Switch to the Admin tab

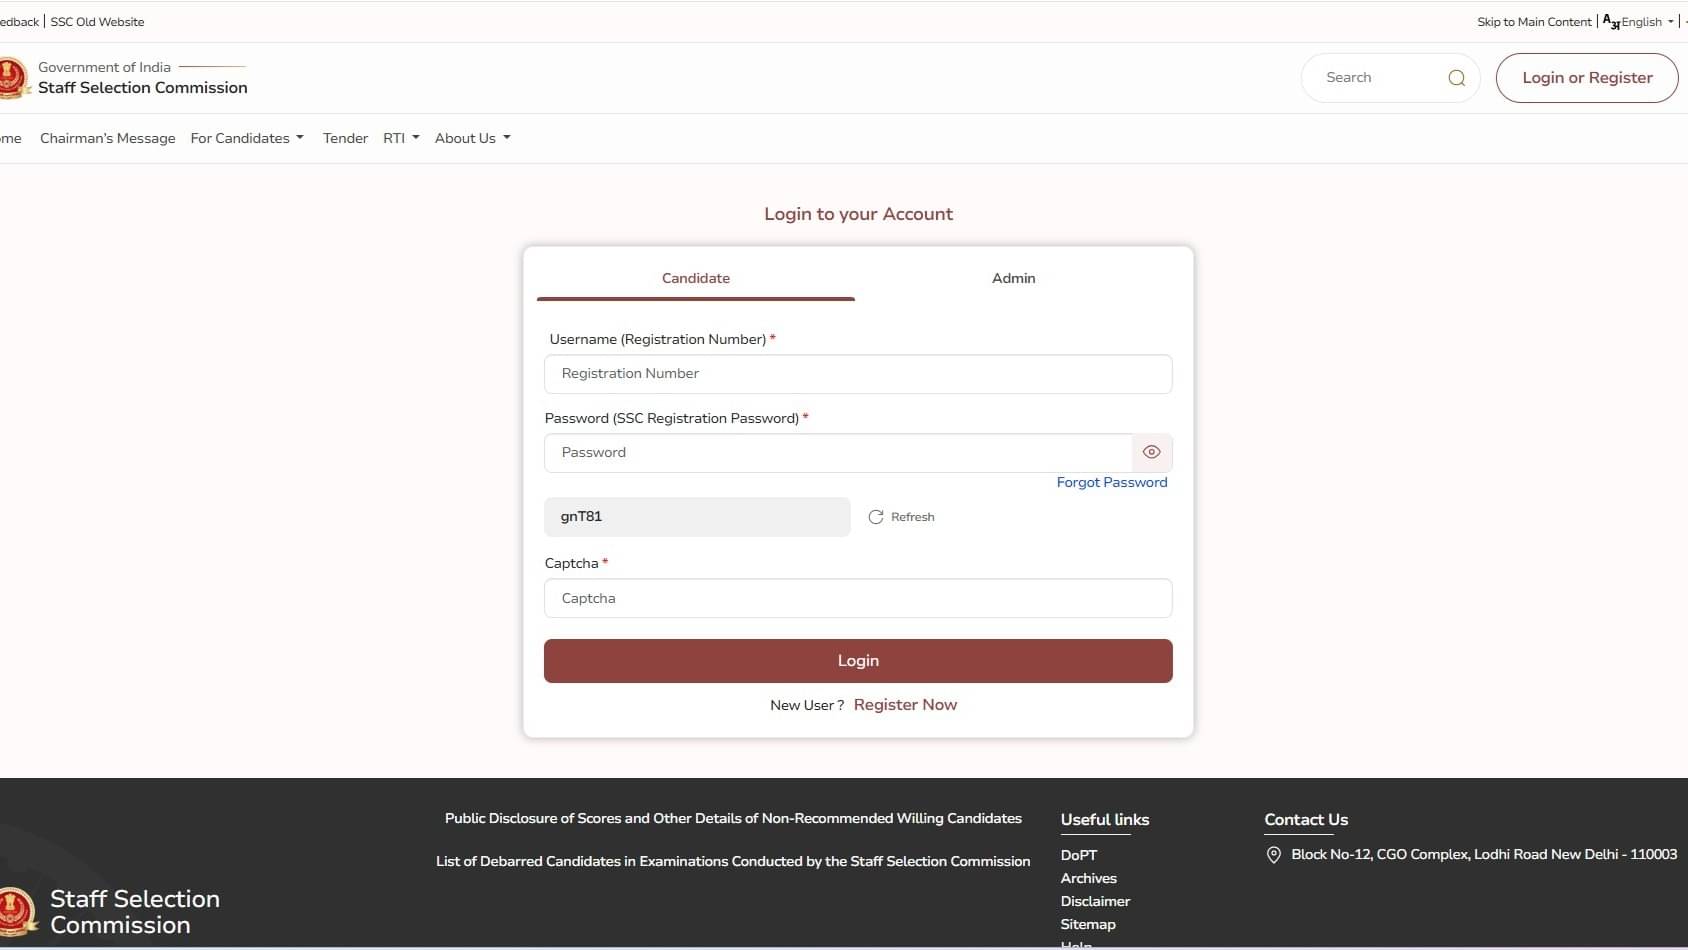[1013, 279]
